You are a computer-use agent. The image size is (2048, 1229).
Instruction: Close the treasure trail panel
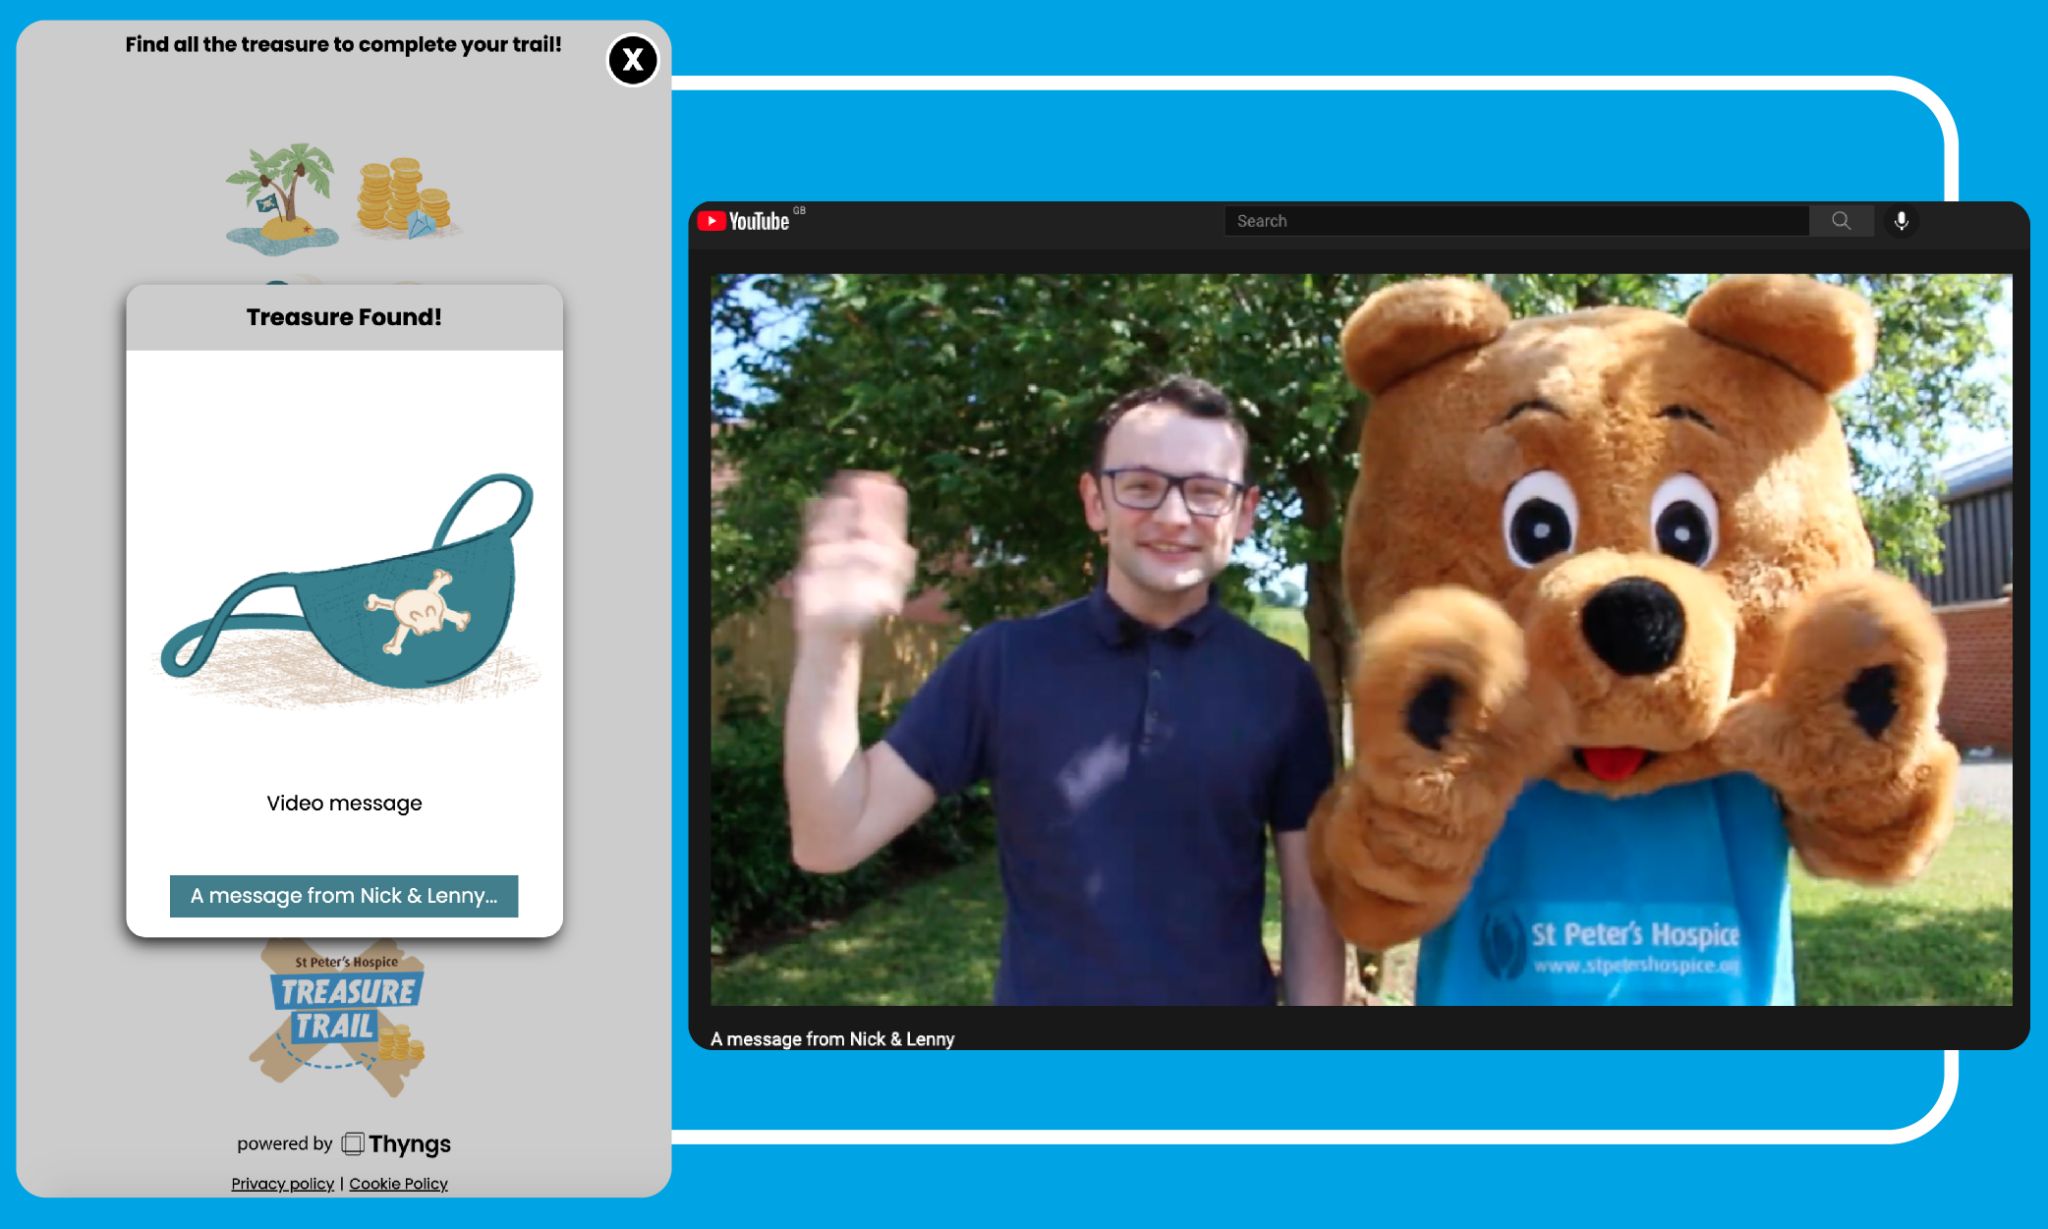point(632,60)
